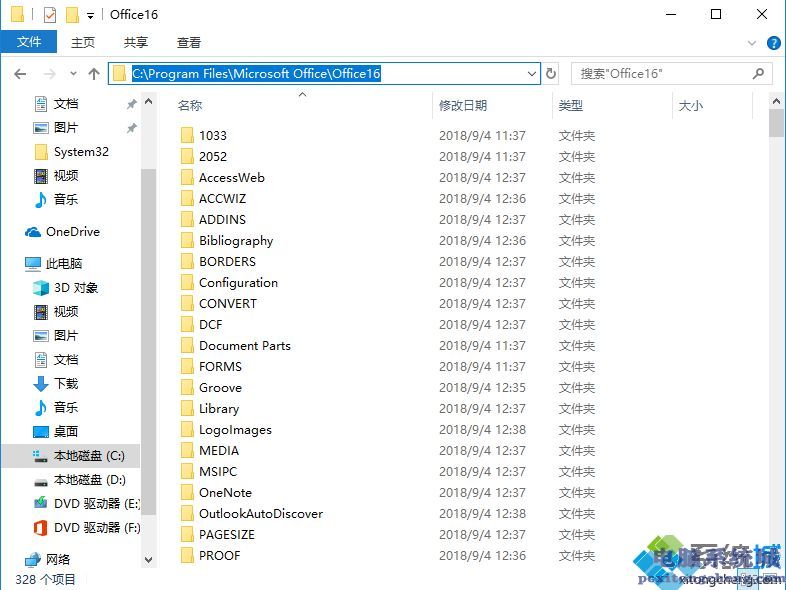Open the recent locations dropdown arrow
The width and height of the screenshot is (786, 590).
coord(73,74)
